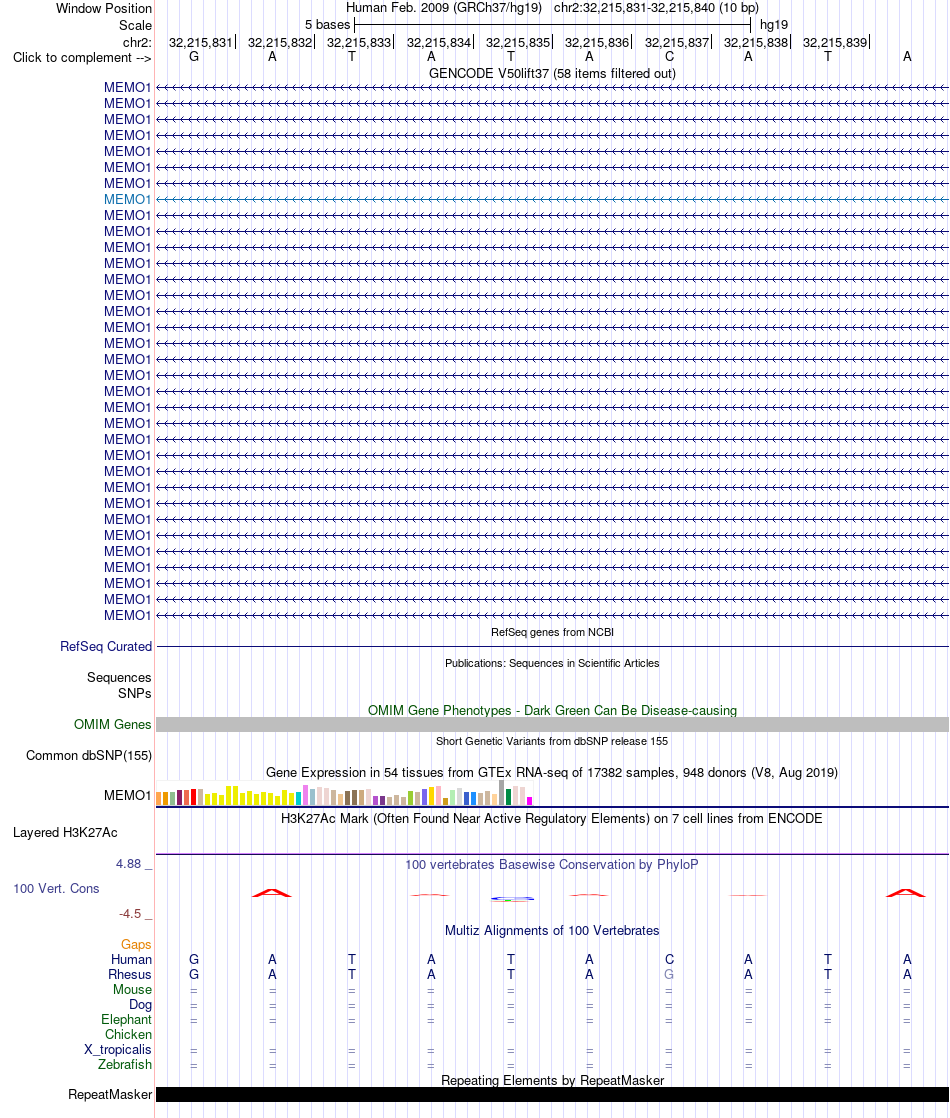Click the 'GENCODE V50lift37 (58 items filtered out)' title
This screenshot has width=950, height=1118.
click(552, 73)
